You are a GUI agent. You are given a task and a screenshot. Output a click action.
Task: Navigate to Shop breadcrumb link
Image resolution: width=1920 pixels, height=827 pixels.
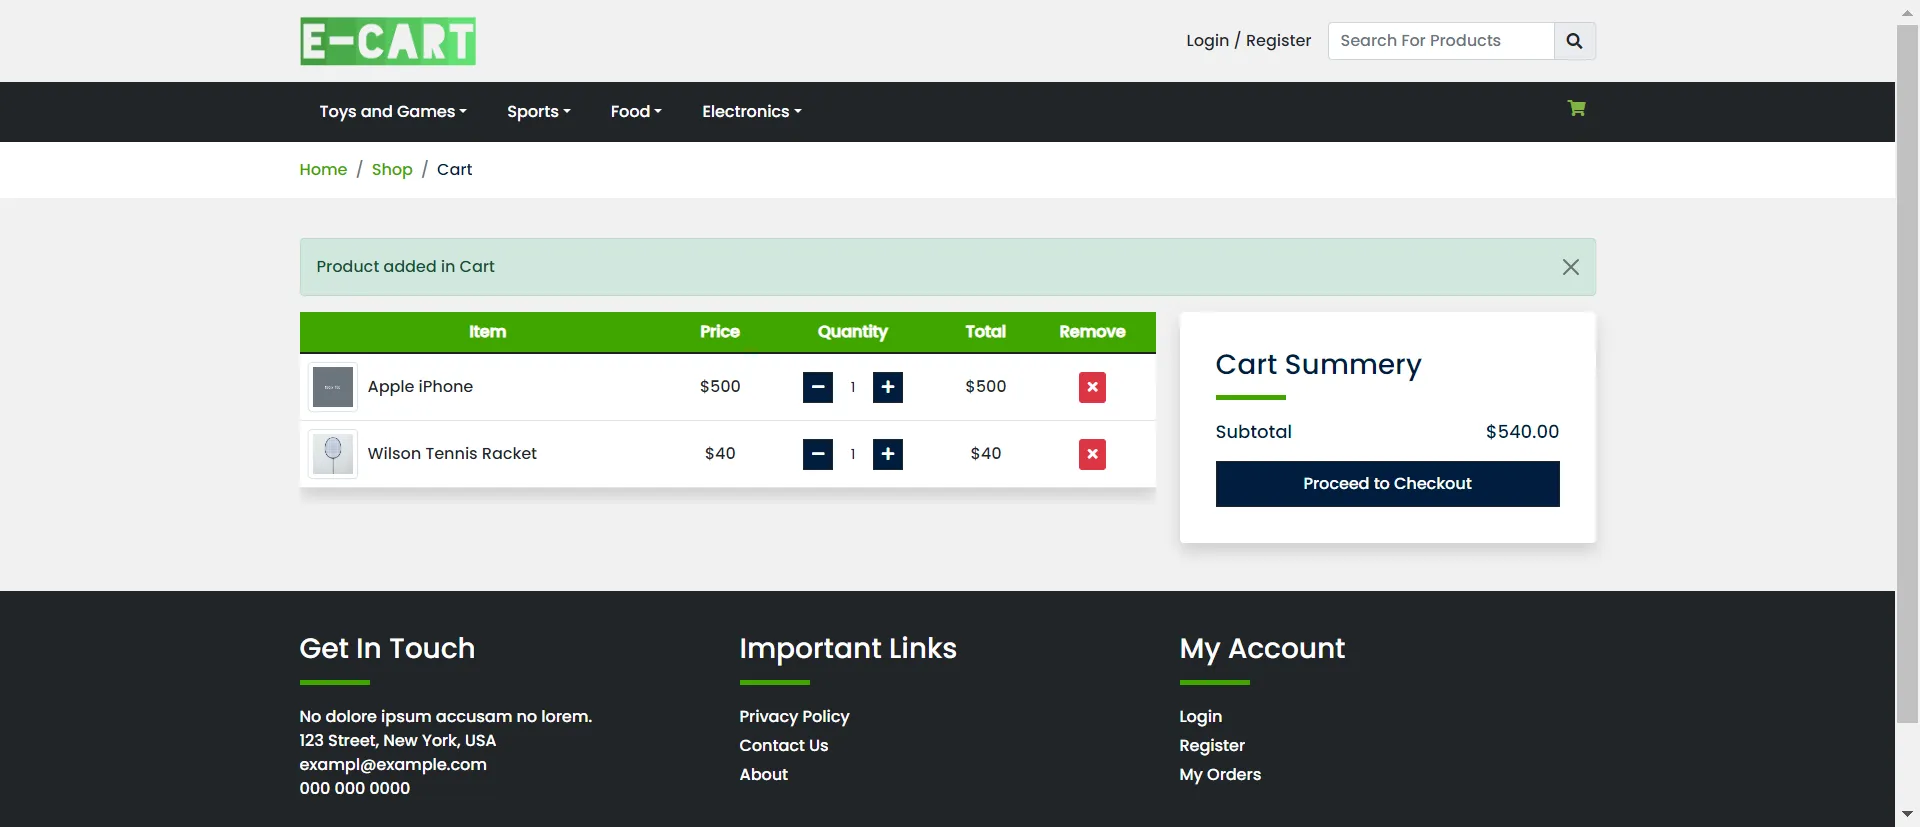[x=392, y=170]
